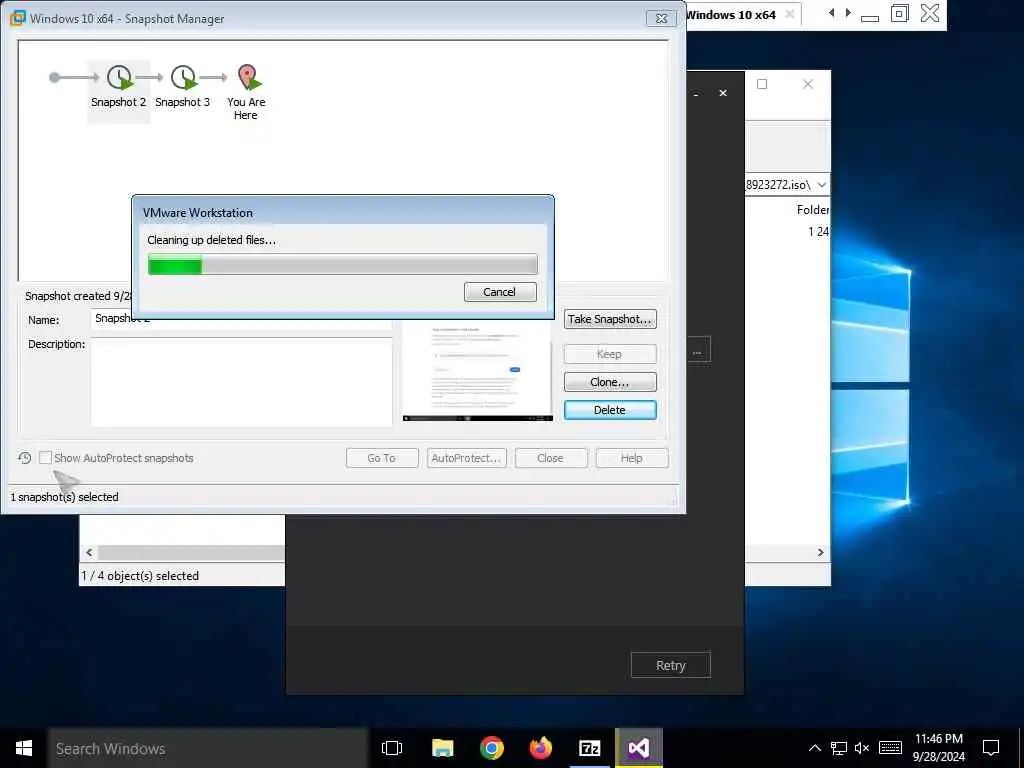Open File Explorer from the taskbar
1024x768 pixels.
[x=442, y=748]
